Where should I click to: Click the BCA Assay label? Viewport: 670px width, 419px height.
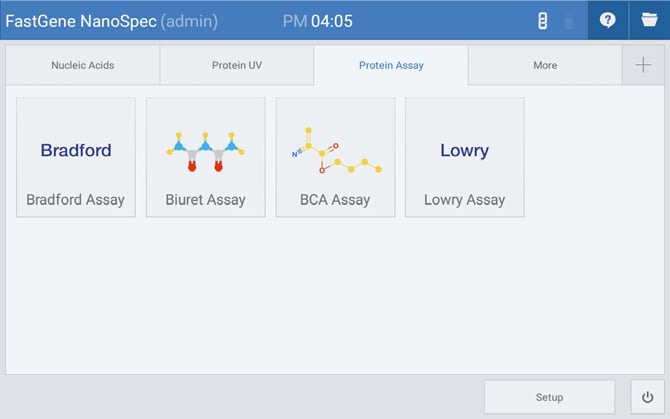point(335,200)
